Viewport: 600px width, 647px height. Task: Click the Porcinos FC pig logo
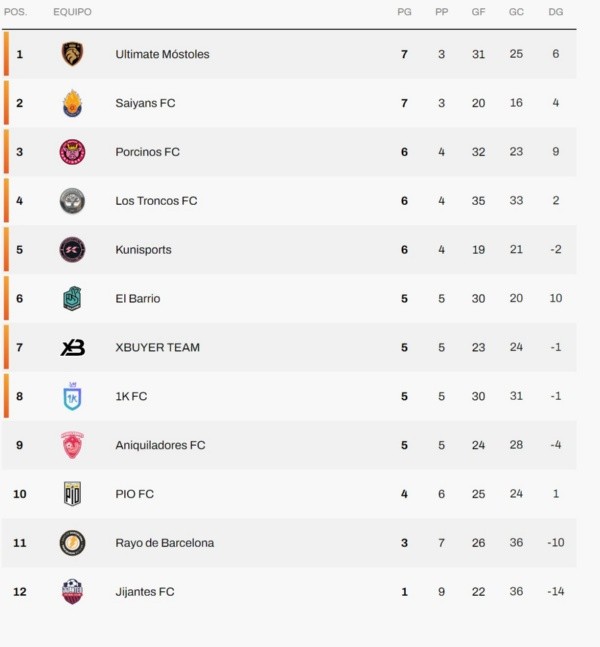72,152
